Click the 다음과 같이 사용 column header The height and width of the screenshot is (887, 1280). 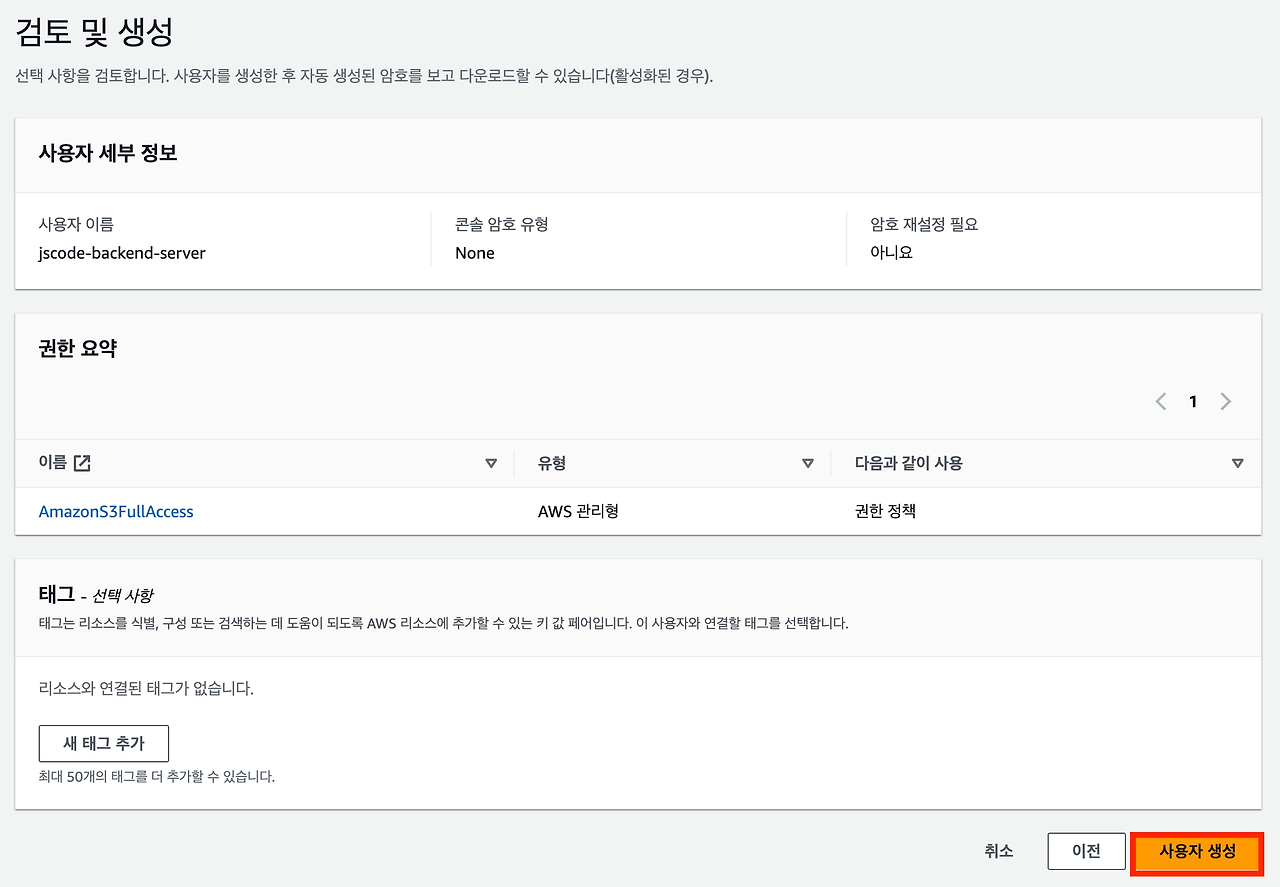coord(909,463)
